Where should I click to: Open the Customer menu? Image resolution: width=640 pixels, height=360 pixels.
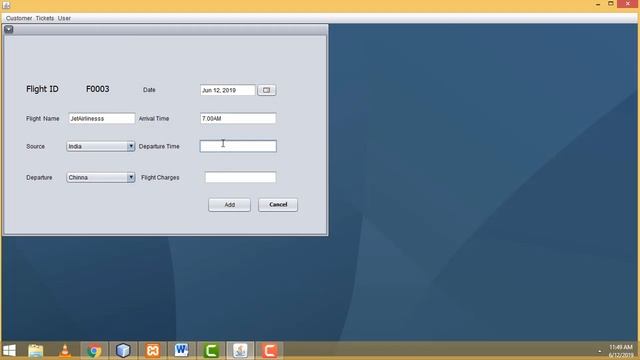click(x=19, y=18)
